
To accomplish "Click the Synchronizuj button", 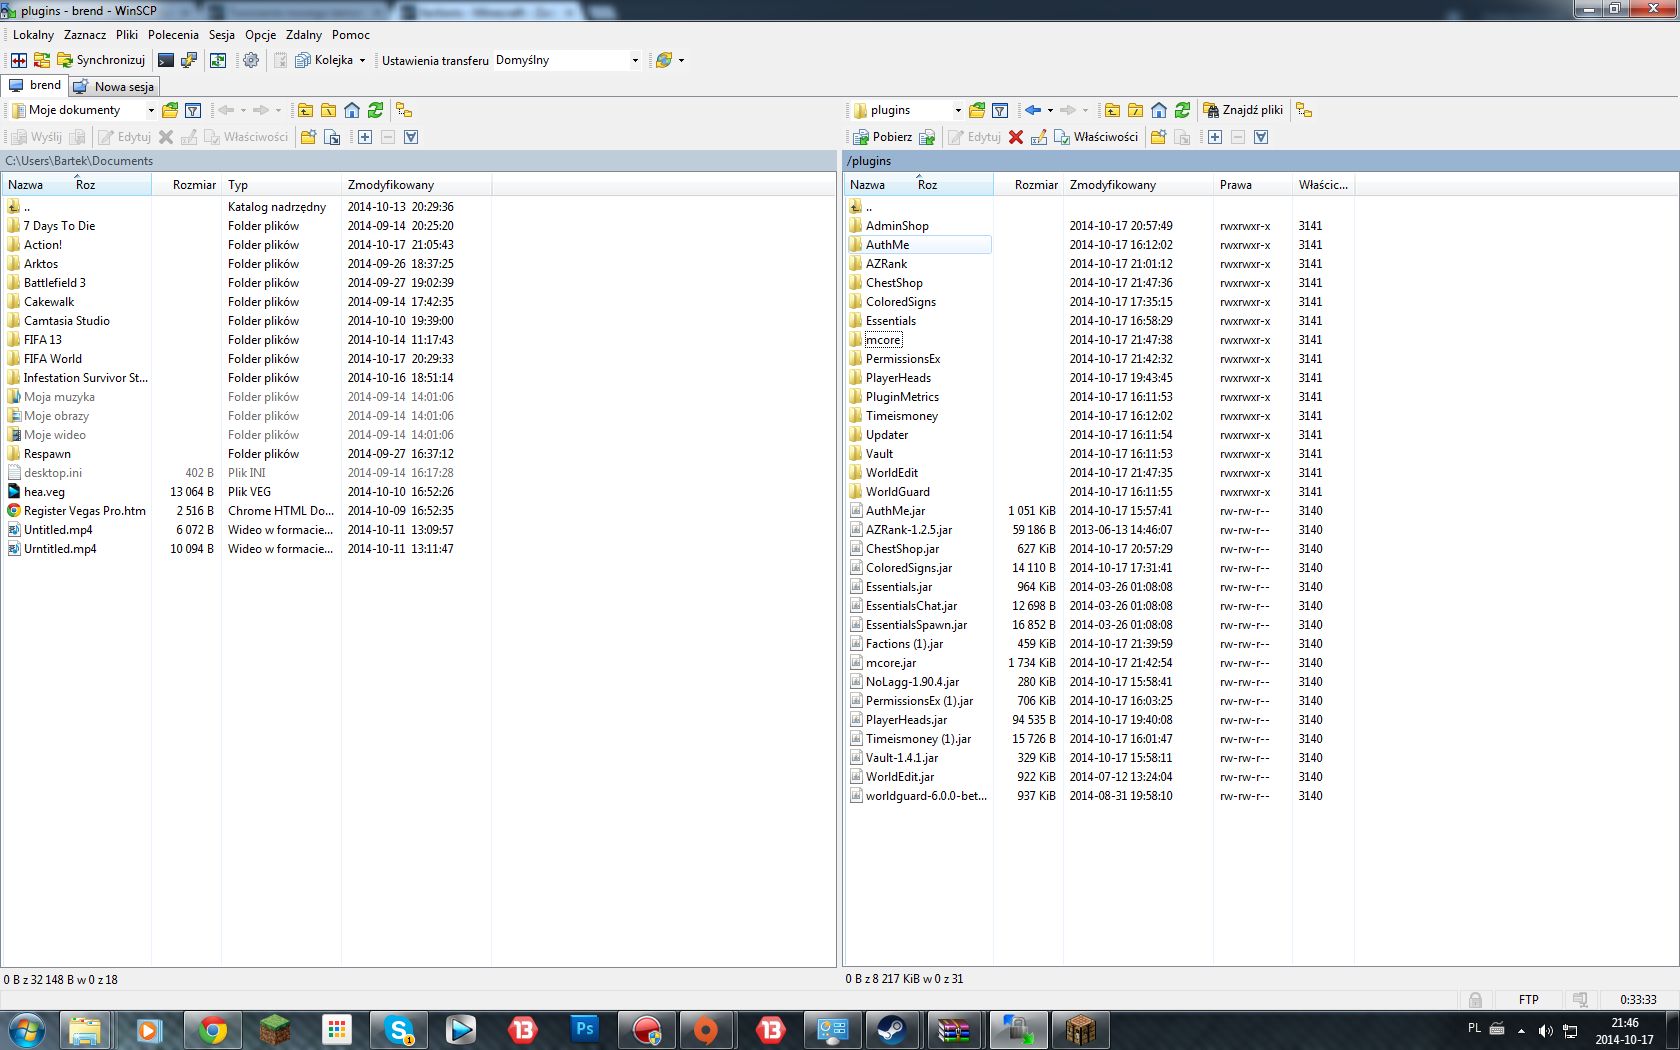I will (x=101, y=60).
